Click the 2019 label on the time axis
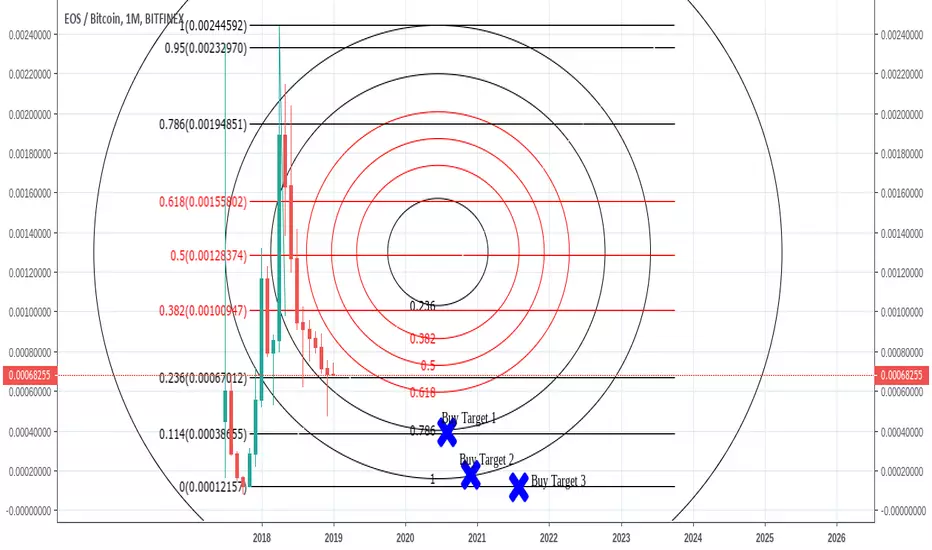 [333, 538]
